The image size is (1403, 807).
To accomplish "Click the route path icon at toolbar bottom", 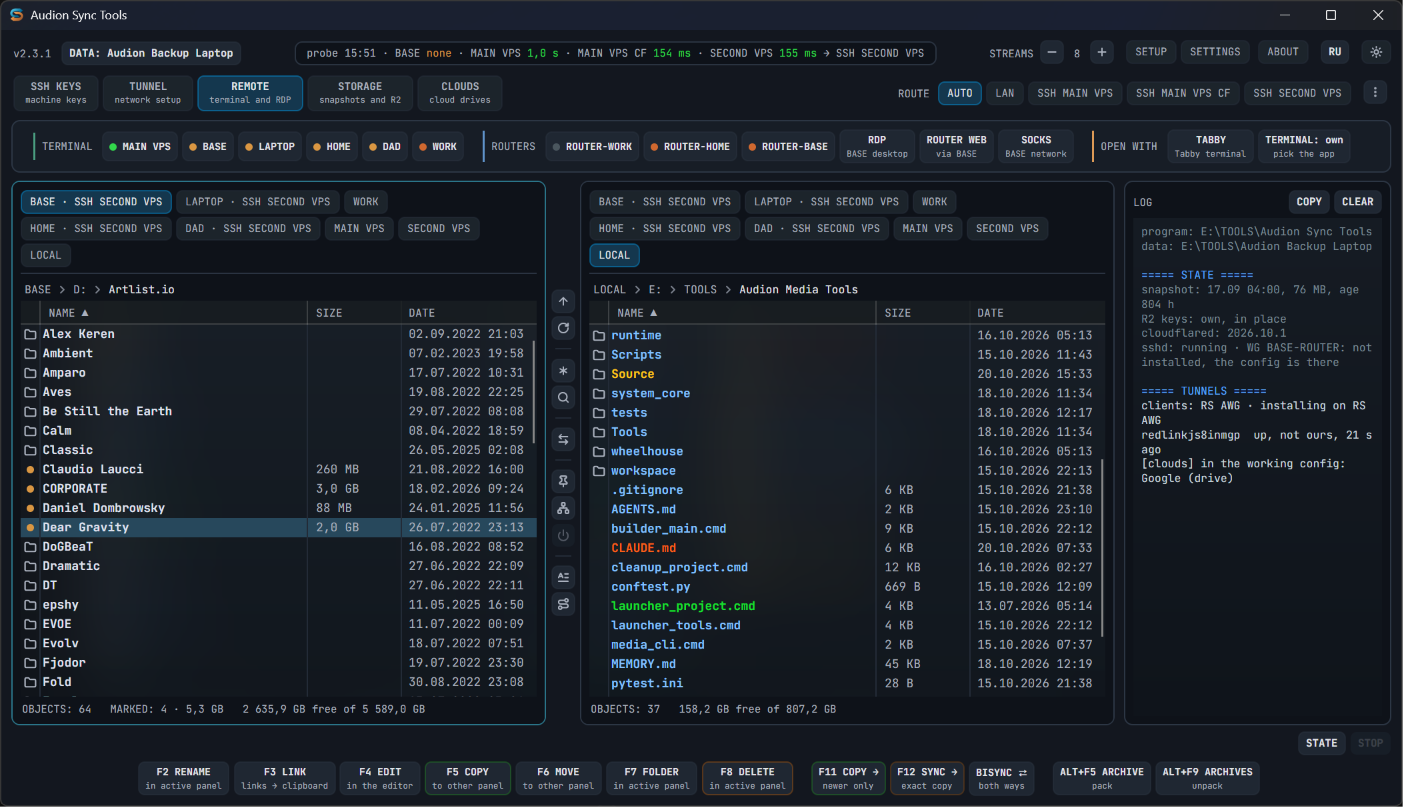I will pyautogui.click(x=563, y=604).
